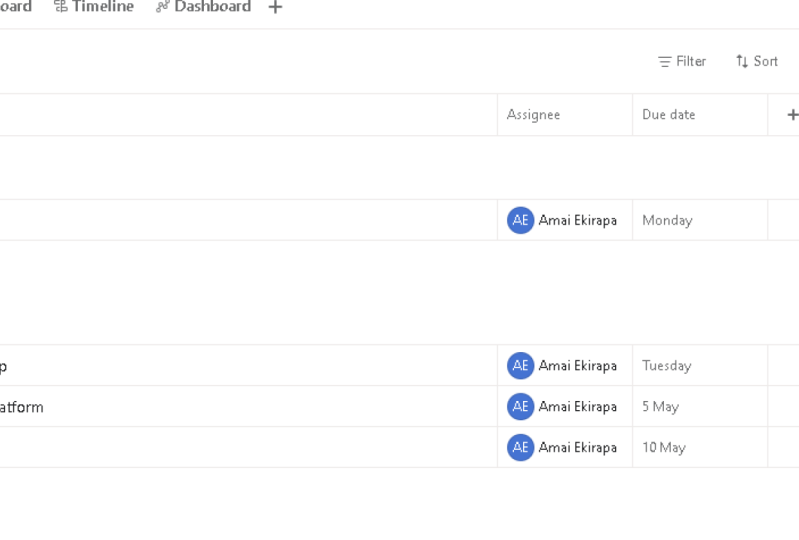The width and height of the screenshot is (799, 540).
Task: Select Amai Ekirapa name in Tuesday row
Action: tap(578, 365)
